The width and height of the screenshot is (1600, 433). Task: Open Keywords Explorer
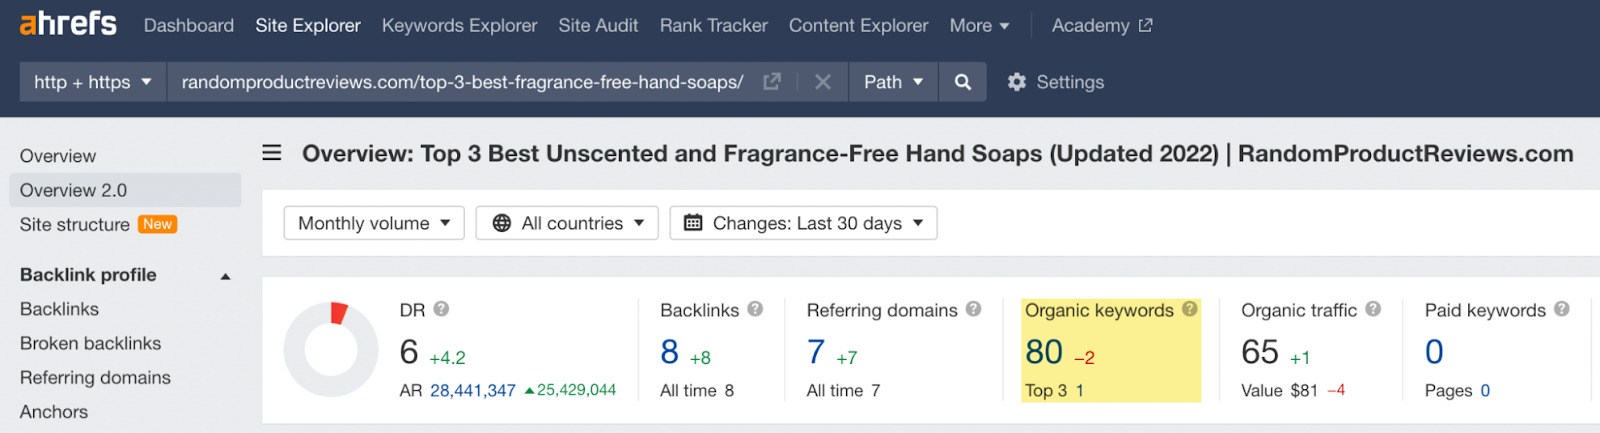459,26
